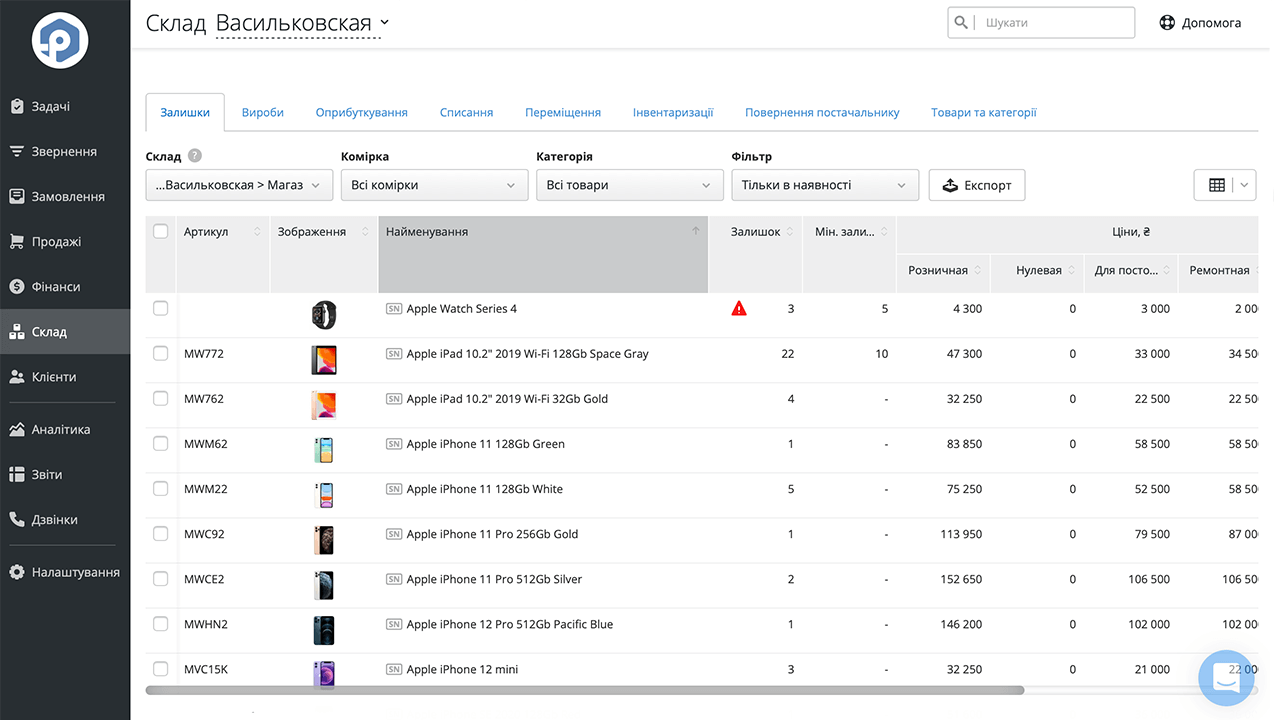The height and width of the screenshot is (720, 1280).
Task: Check the MWM62 iPhone 11 Green row
Action: 161,443
